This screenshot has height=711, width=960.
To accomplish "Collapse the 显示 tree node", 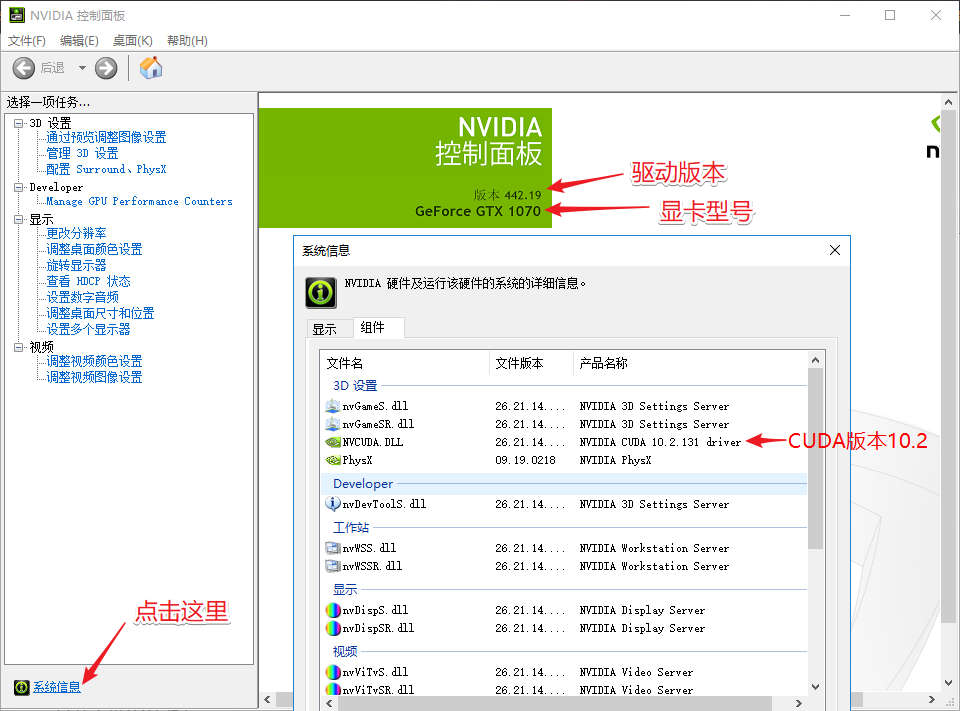I will pyautogui.click(x=18, y=219).
